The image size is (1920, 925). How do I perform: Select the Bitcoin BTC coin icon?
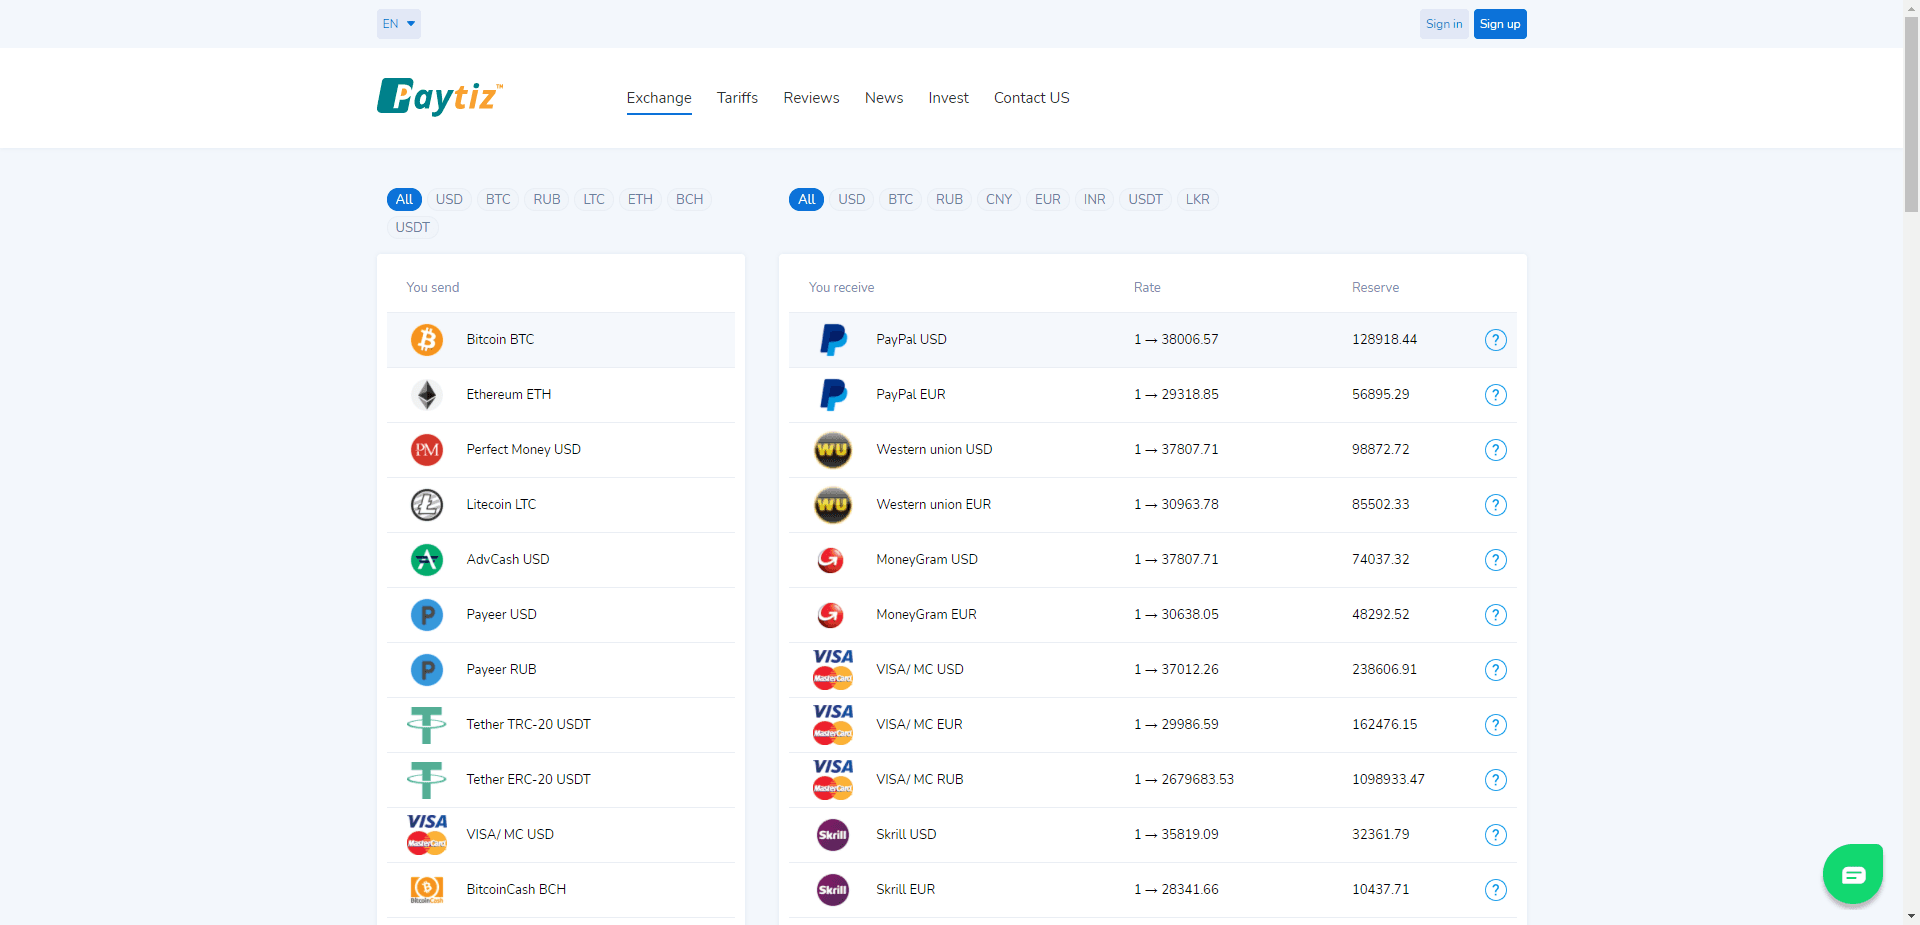(427, 340)
